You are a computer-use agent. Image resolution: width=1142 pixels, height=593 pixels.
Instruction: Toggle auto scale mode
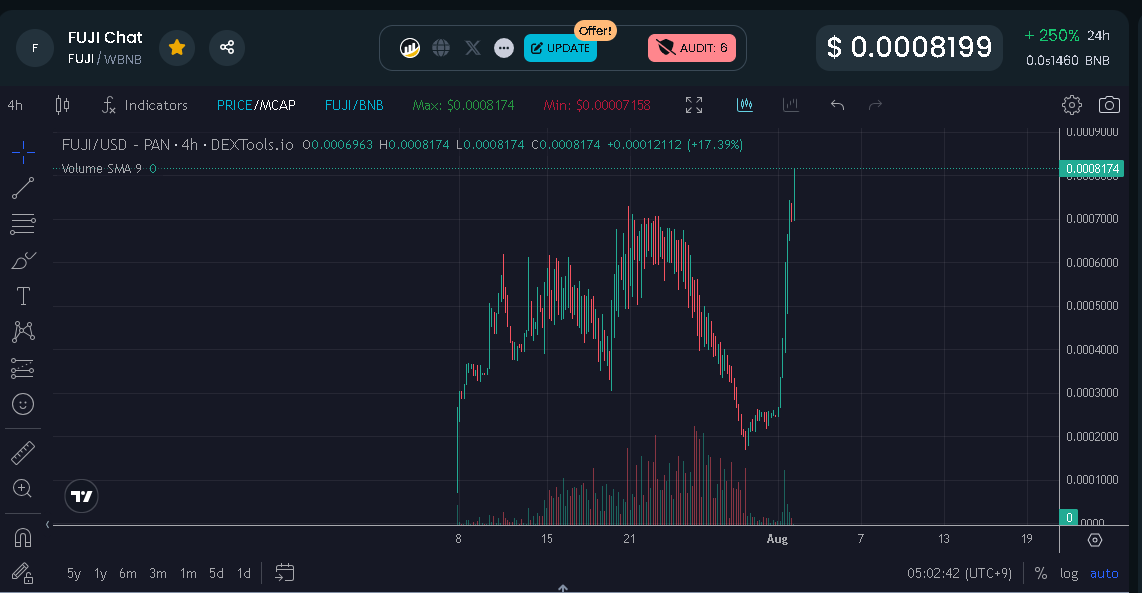pos(1104,573)
